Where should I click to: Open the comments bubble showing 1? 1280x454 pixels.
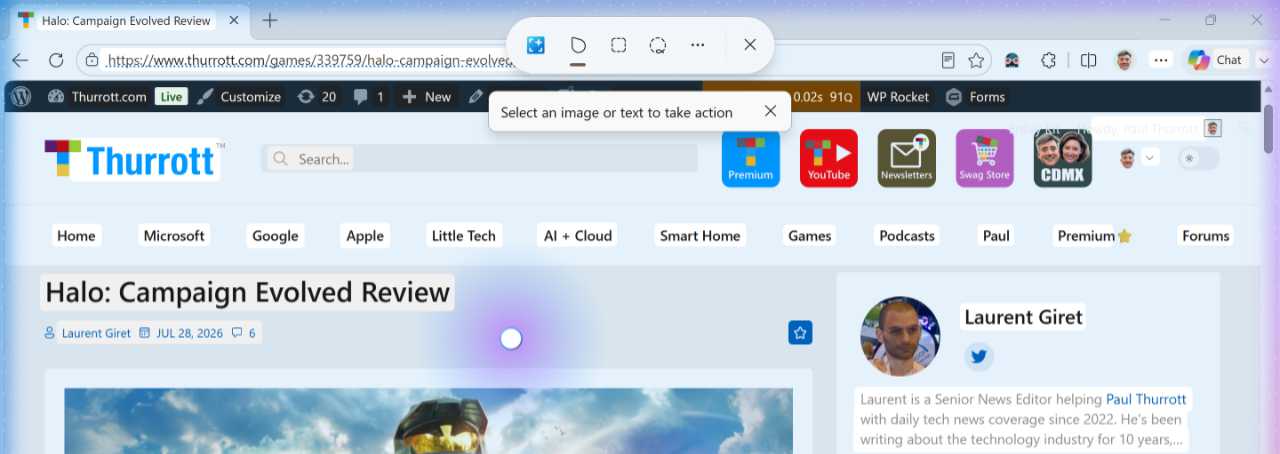369,96
